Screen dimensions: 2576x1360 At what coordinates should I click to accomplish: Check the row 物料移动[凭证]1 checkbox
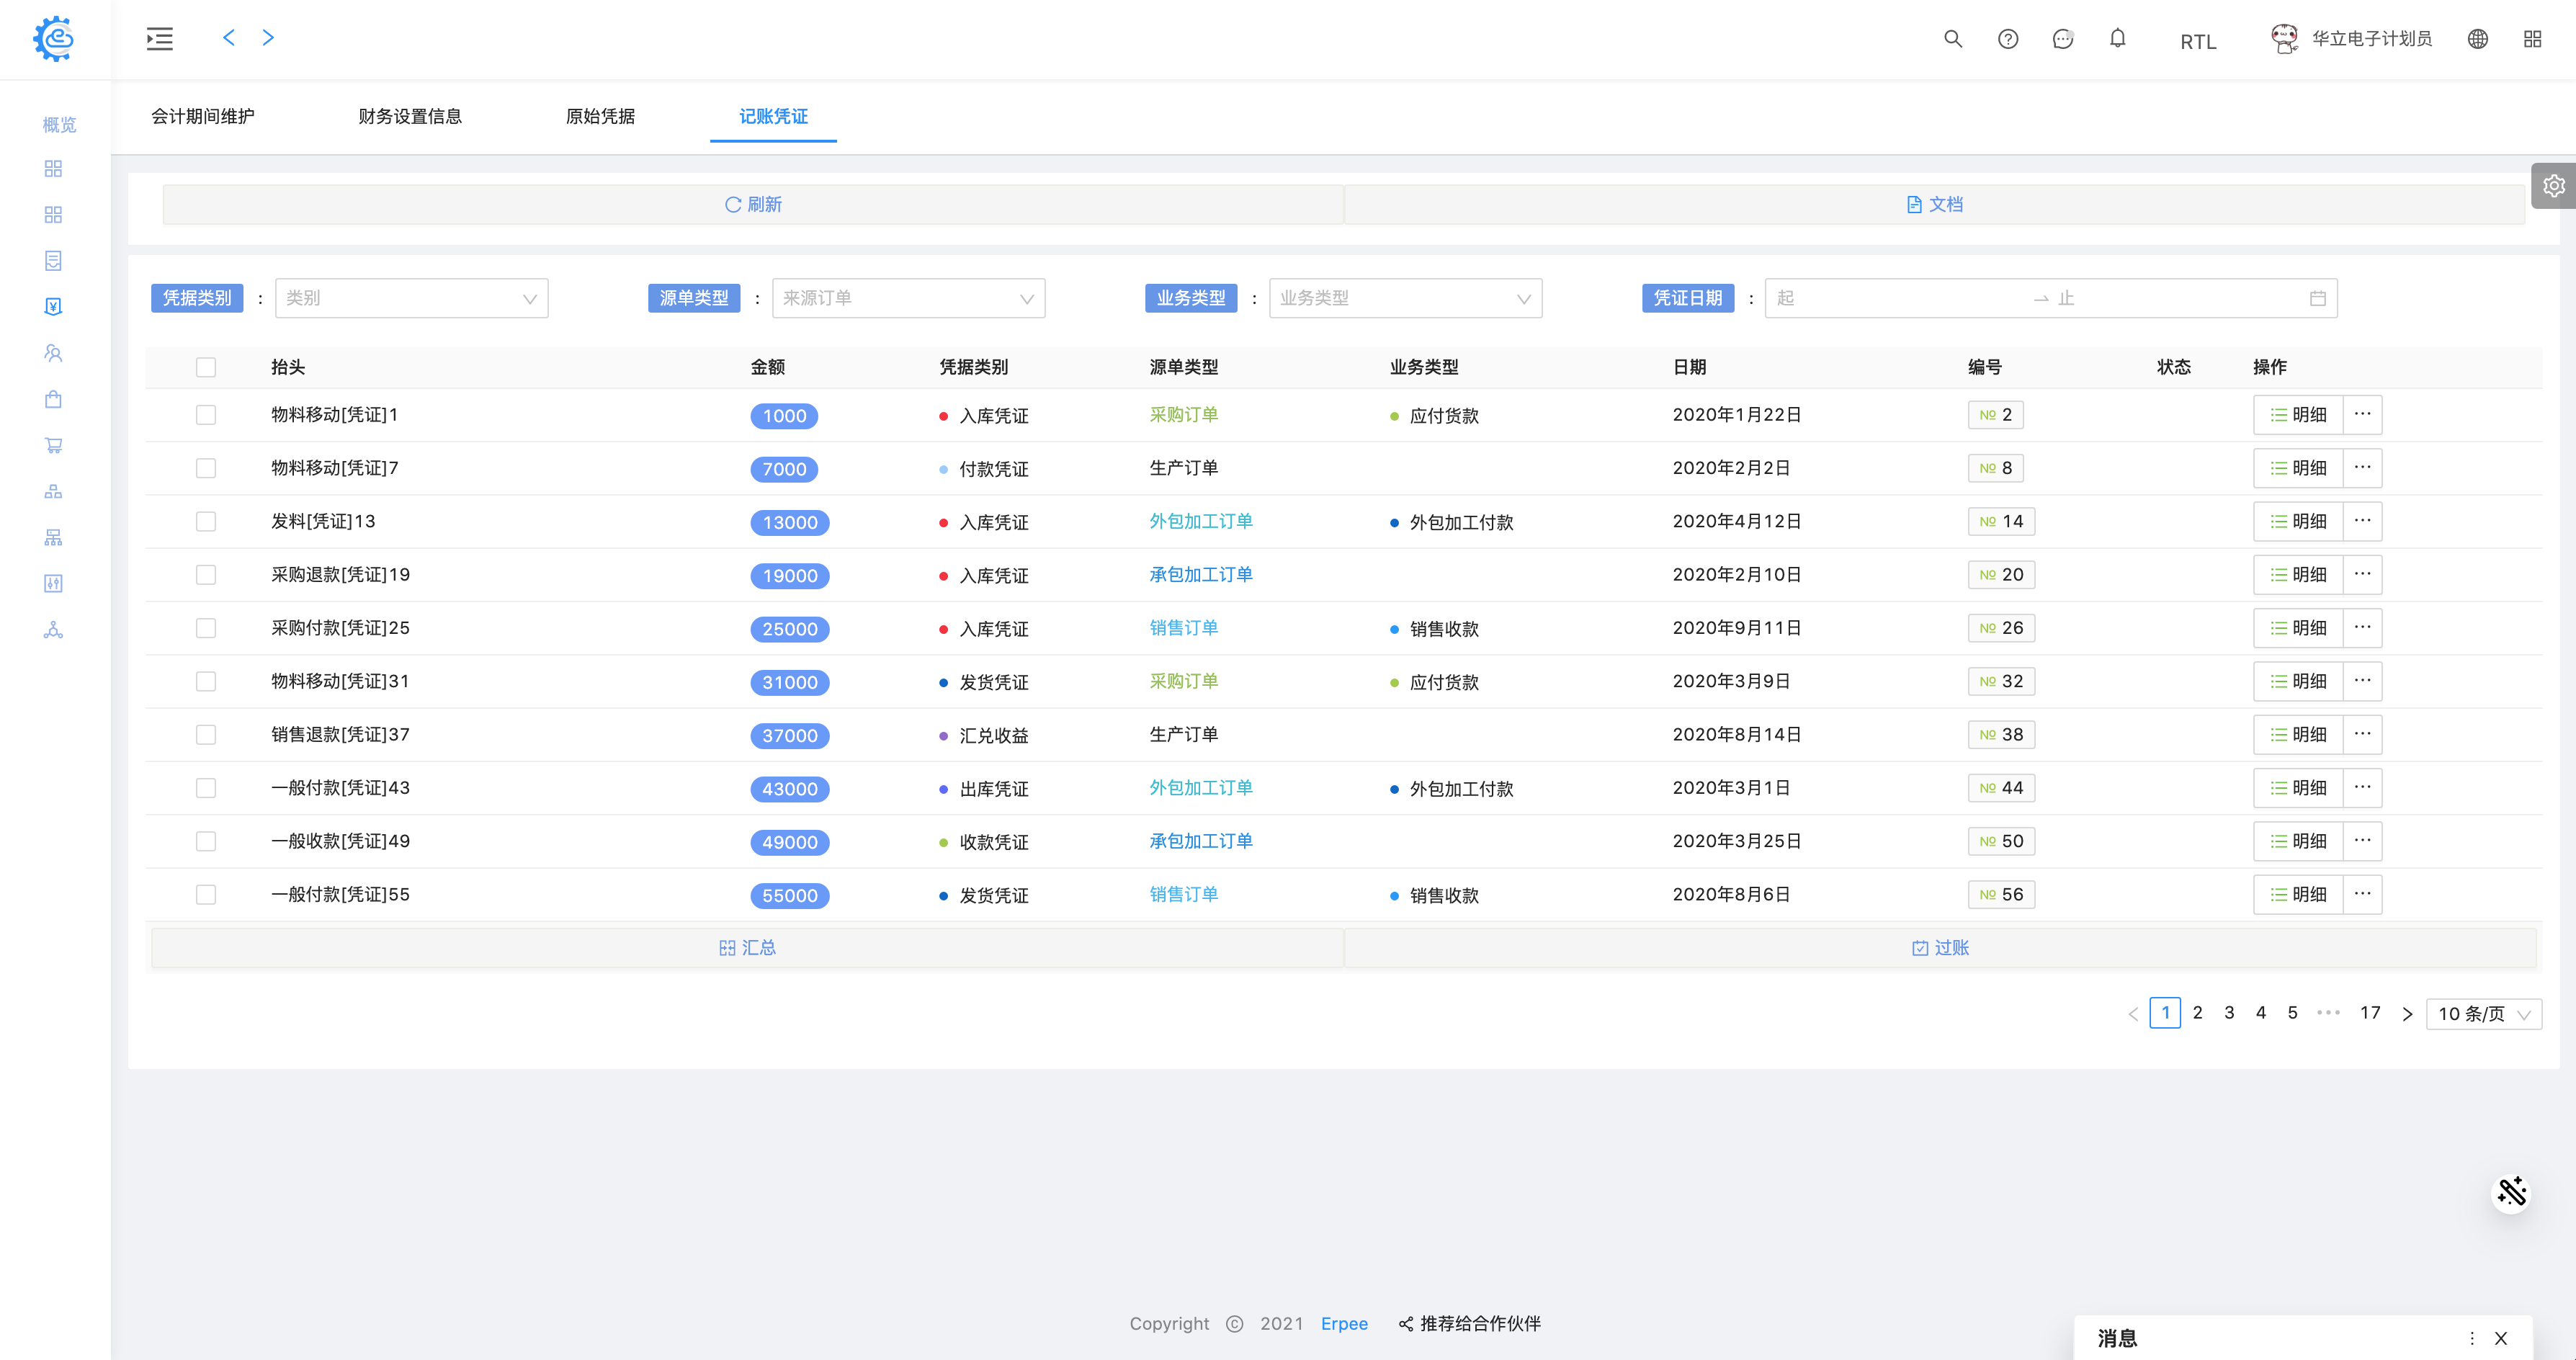coord(206,415)
